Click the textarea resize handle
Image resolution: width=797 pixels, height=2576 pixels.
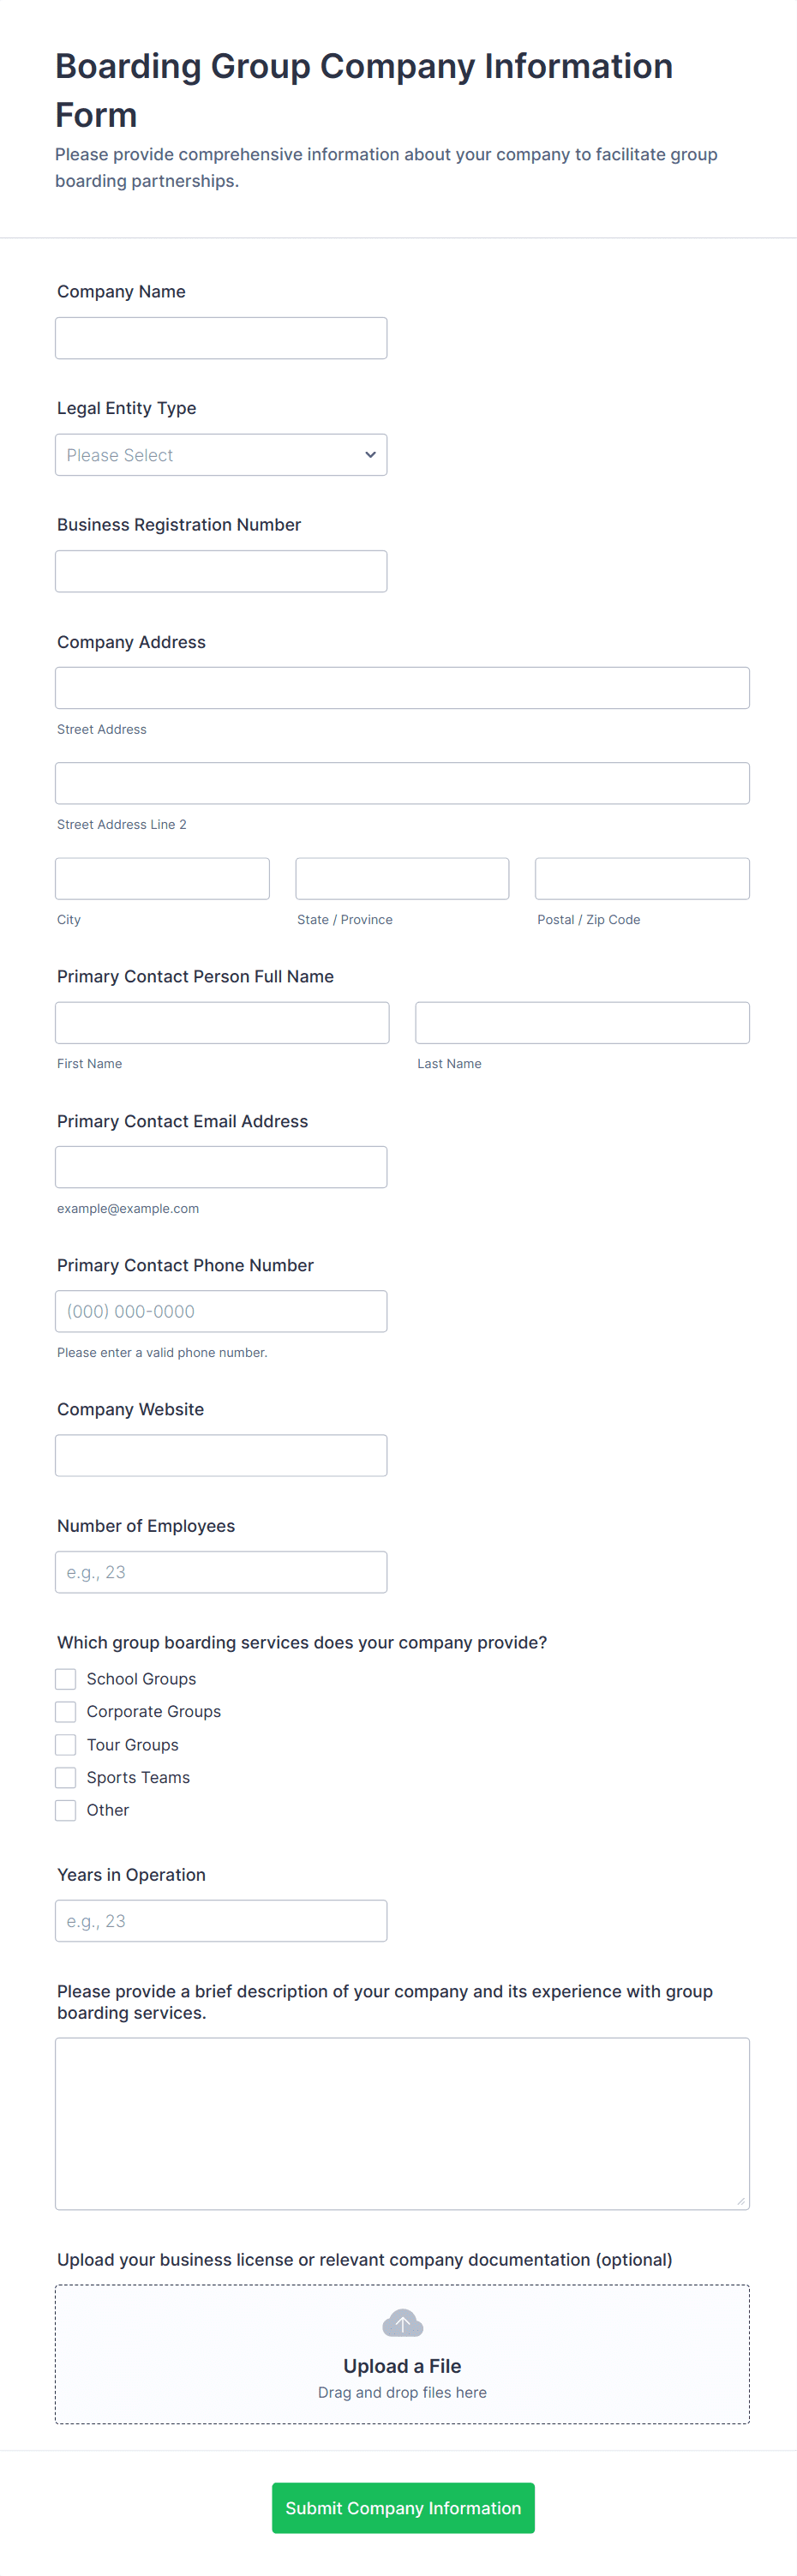pyautogui.click(x=740, y=2200)
